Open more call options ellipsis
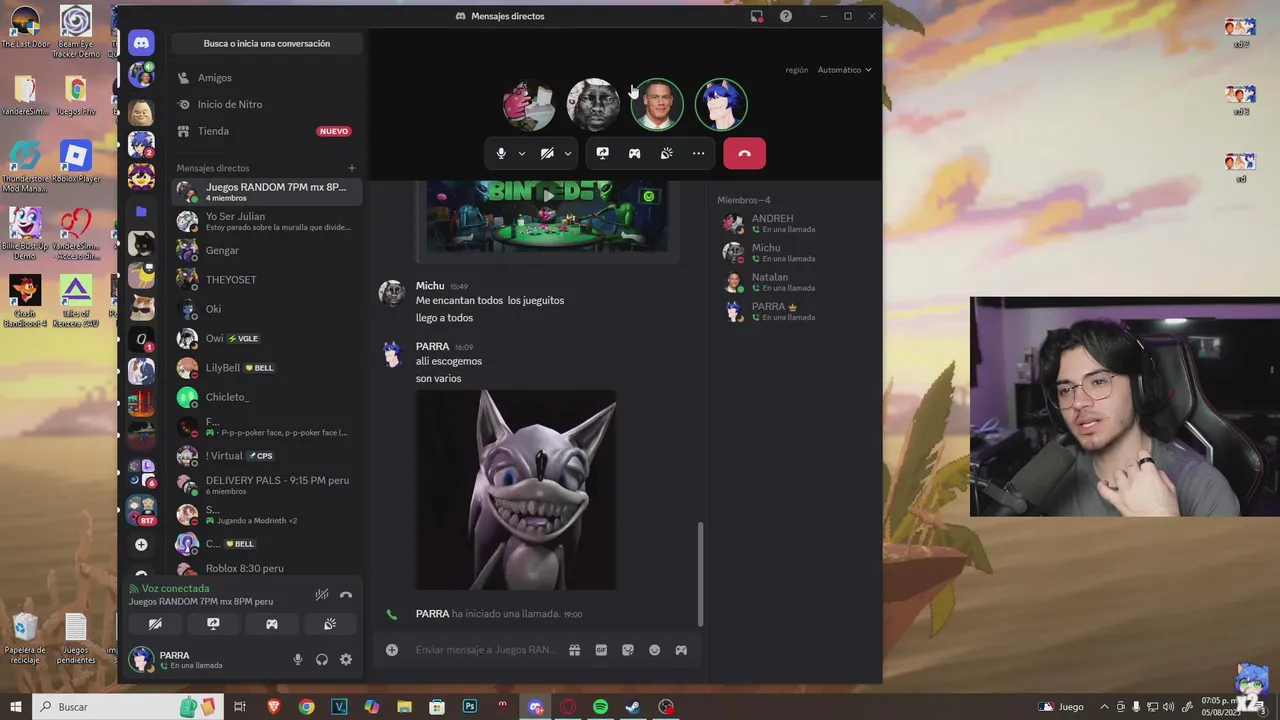 pos(698,153)
